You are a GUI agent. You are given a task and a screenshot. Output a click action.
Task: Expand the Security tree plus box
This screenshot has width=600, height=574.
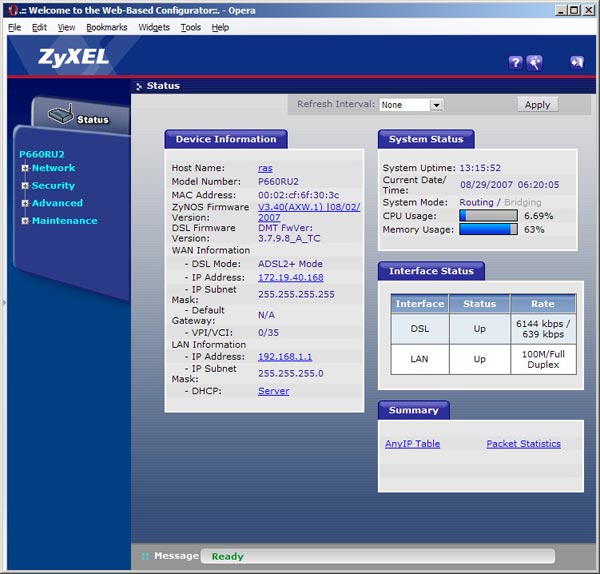click(25, 186)
